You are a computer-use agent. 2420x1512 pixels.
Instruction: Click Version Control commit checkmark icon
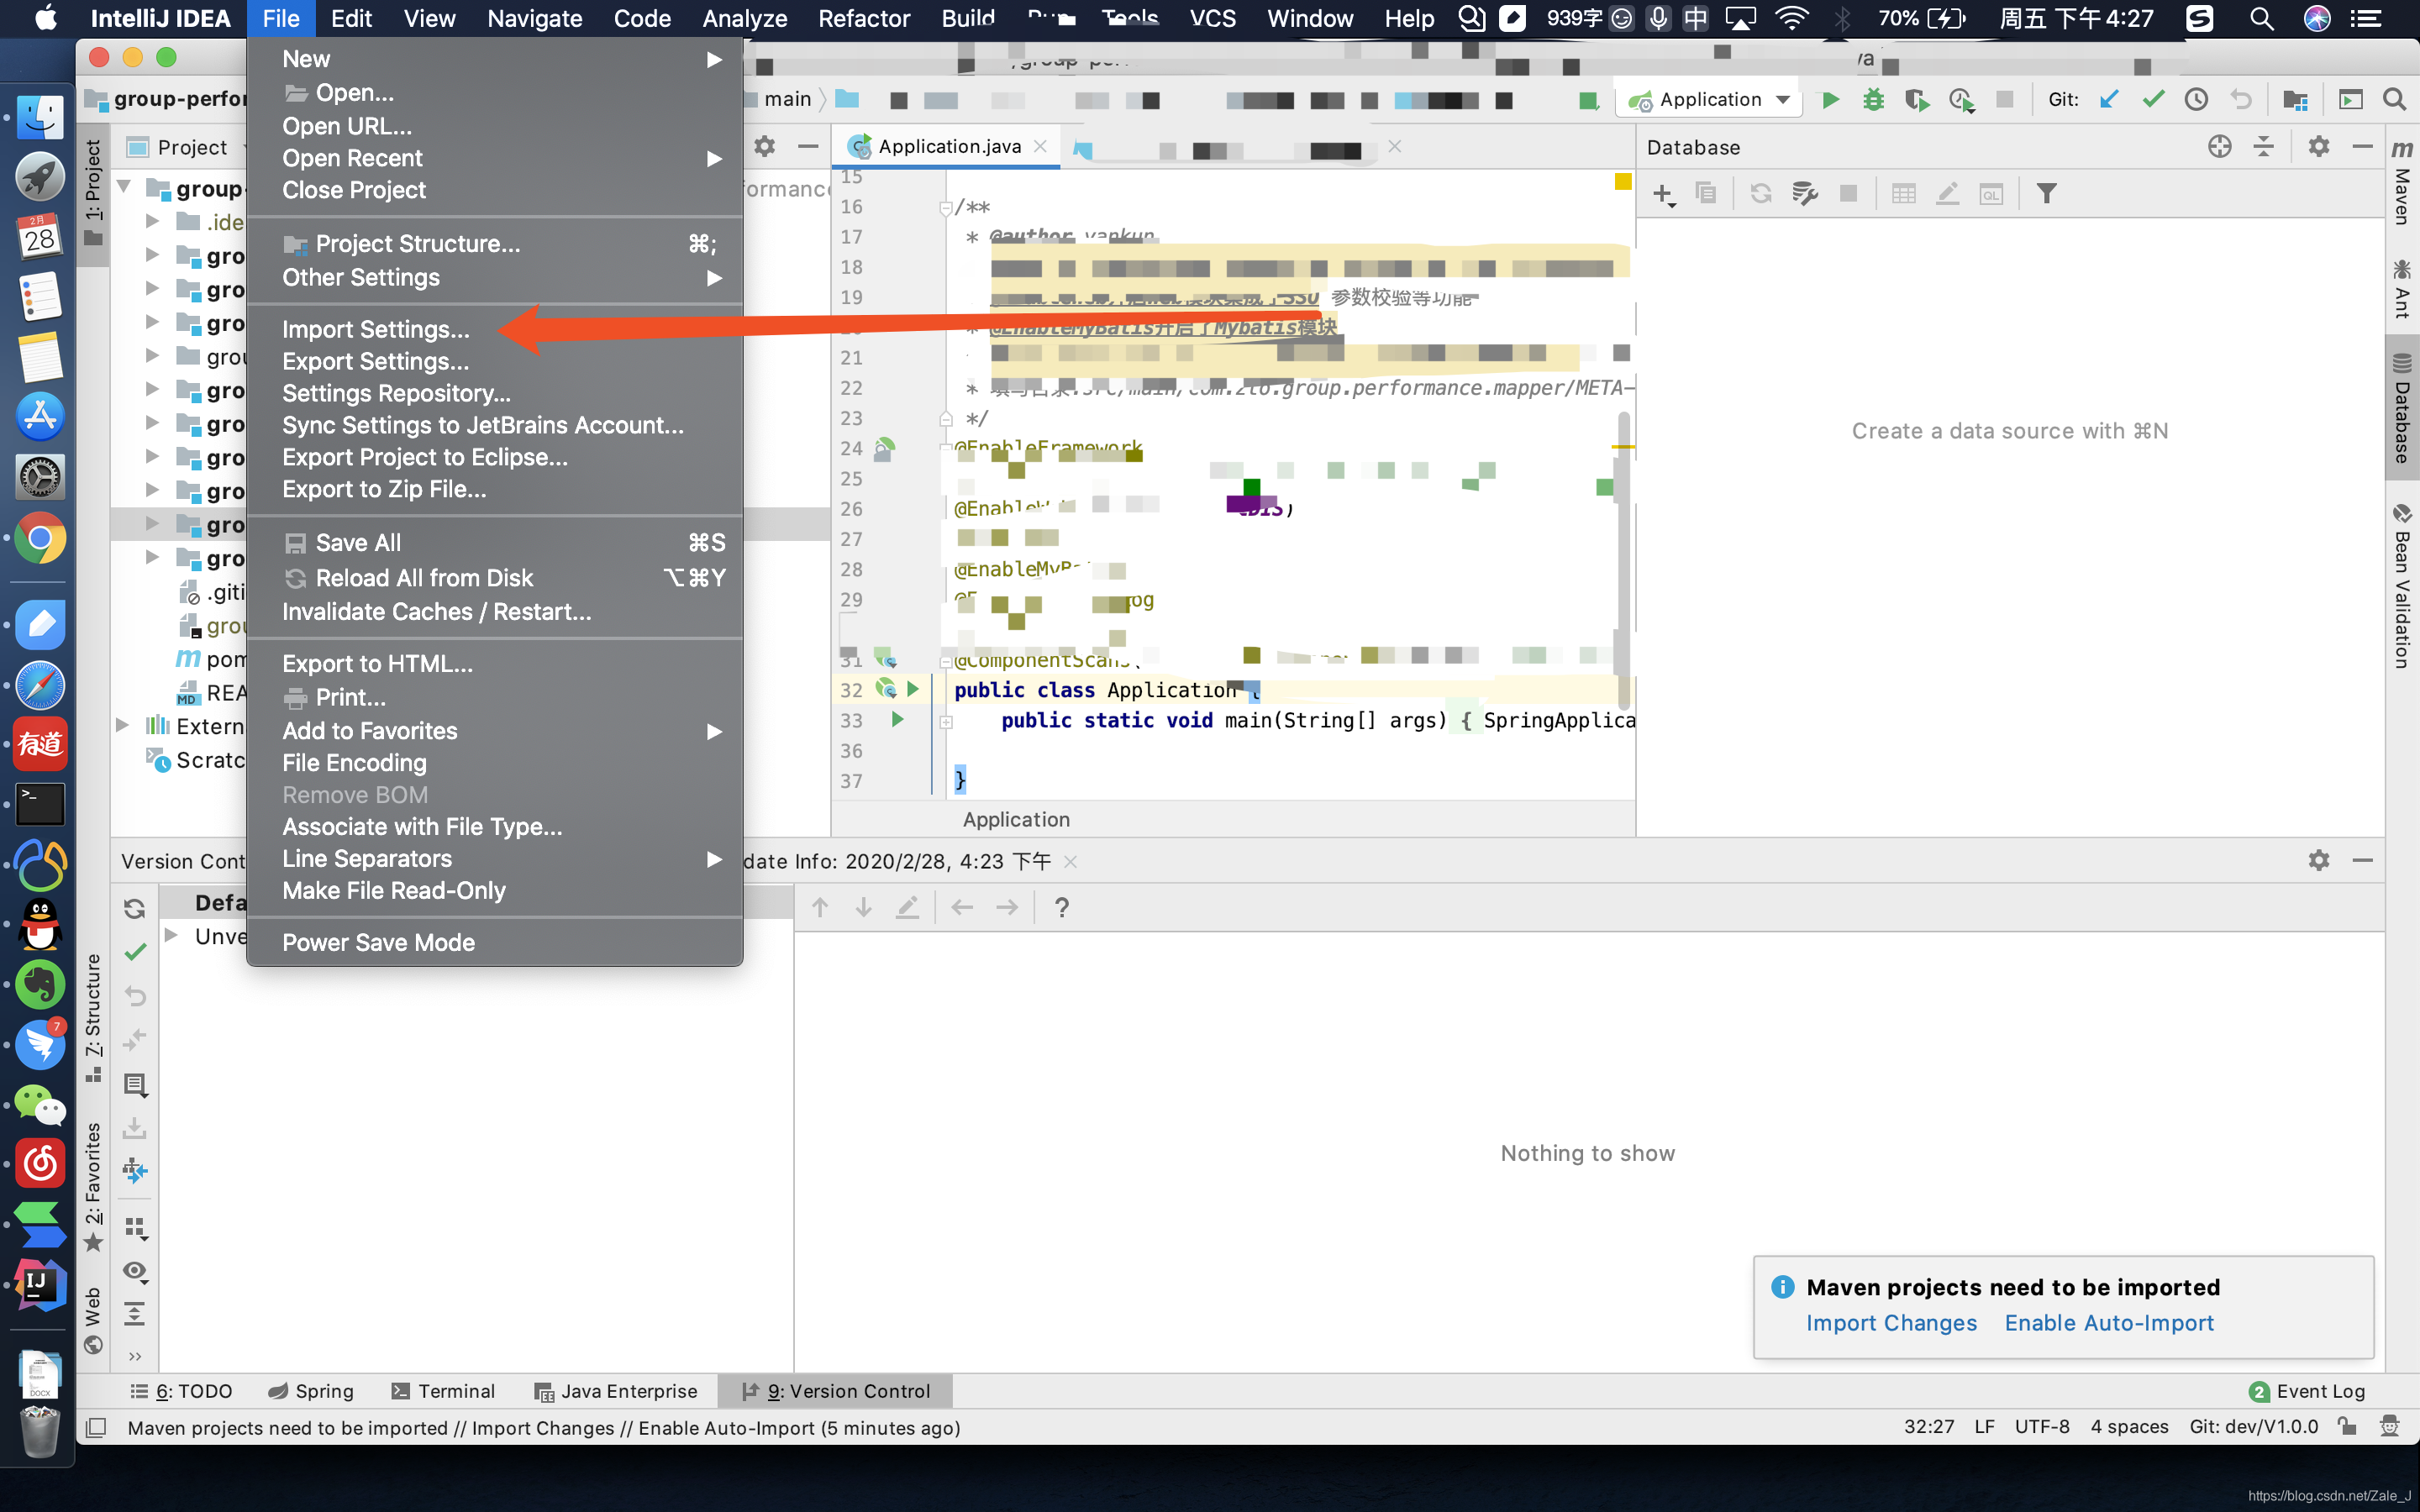pyautogui.click(x=134, y=953)
